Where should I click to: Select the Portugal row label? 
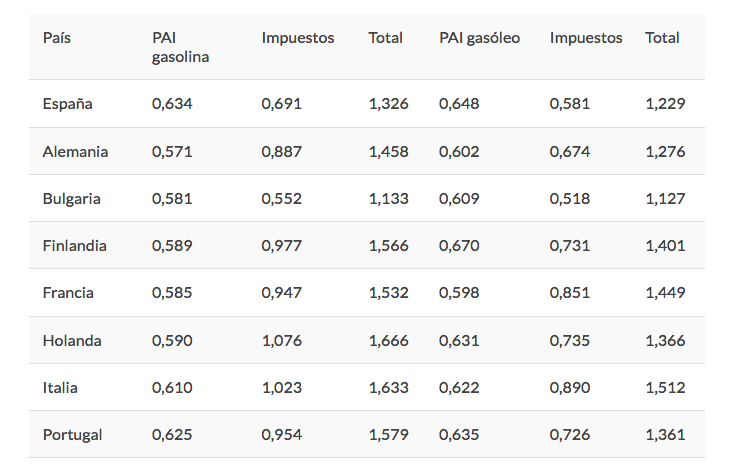click(x=72, y=435)
